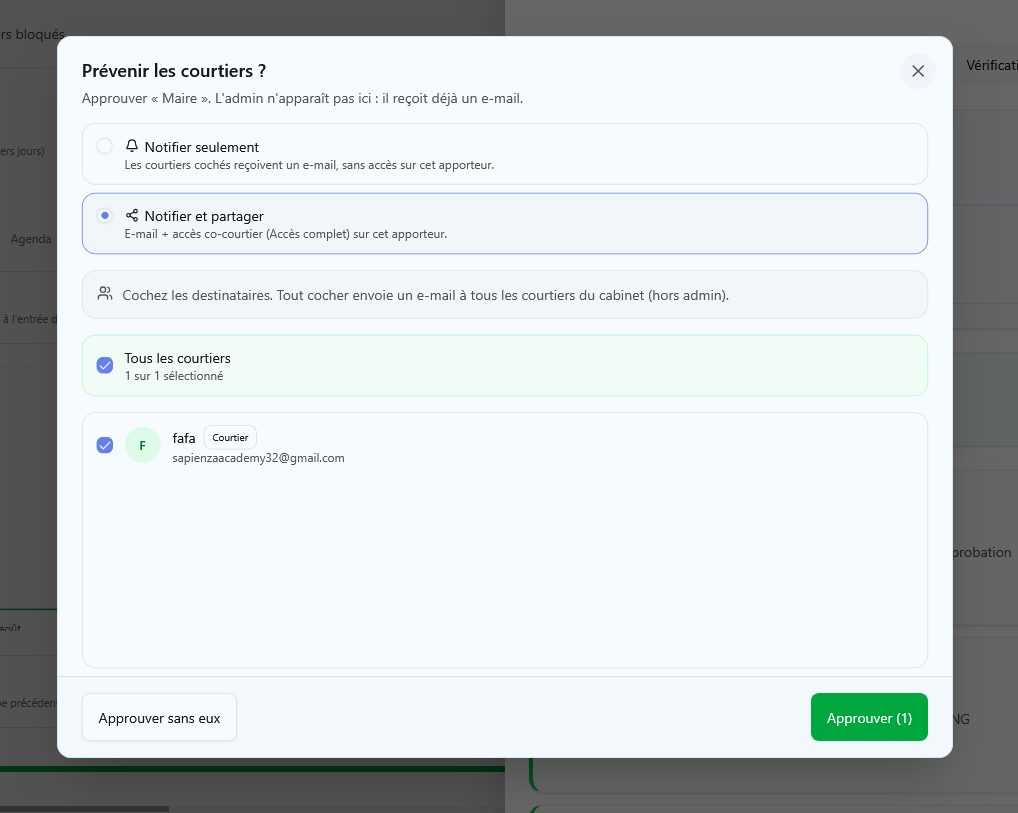This screenshot has height=813, width=1018.
Task: Click the share icon beside Notifier et partager
Action: tap(132, 215)
